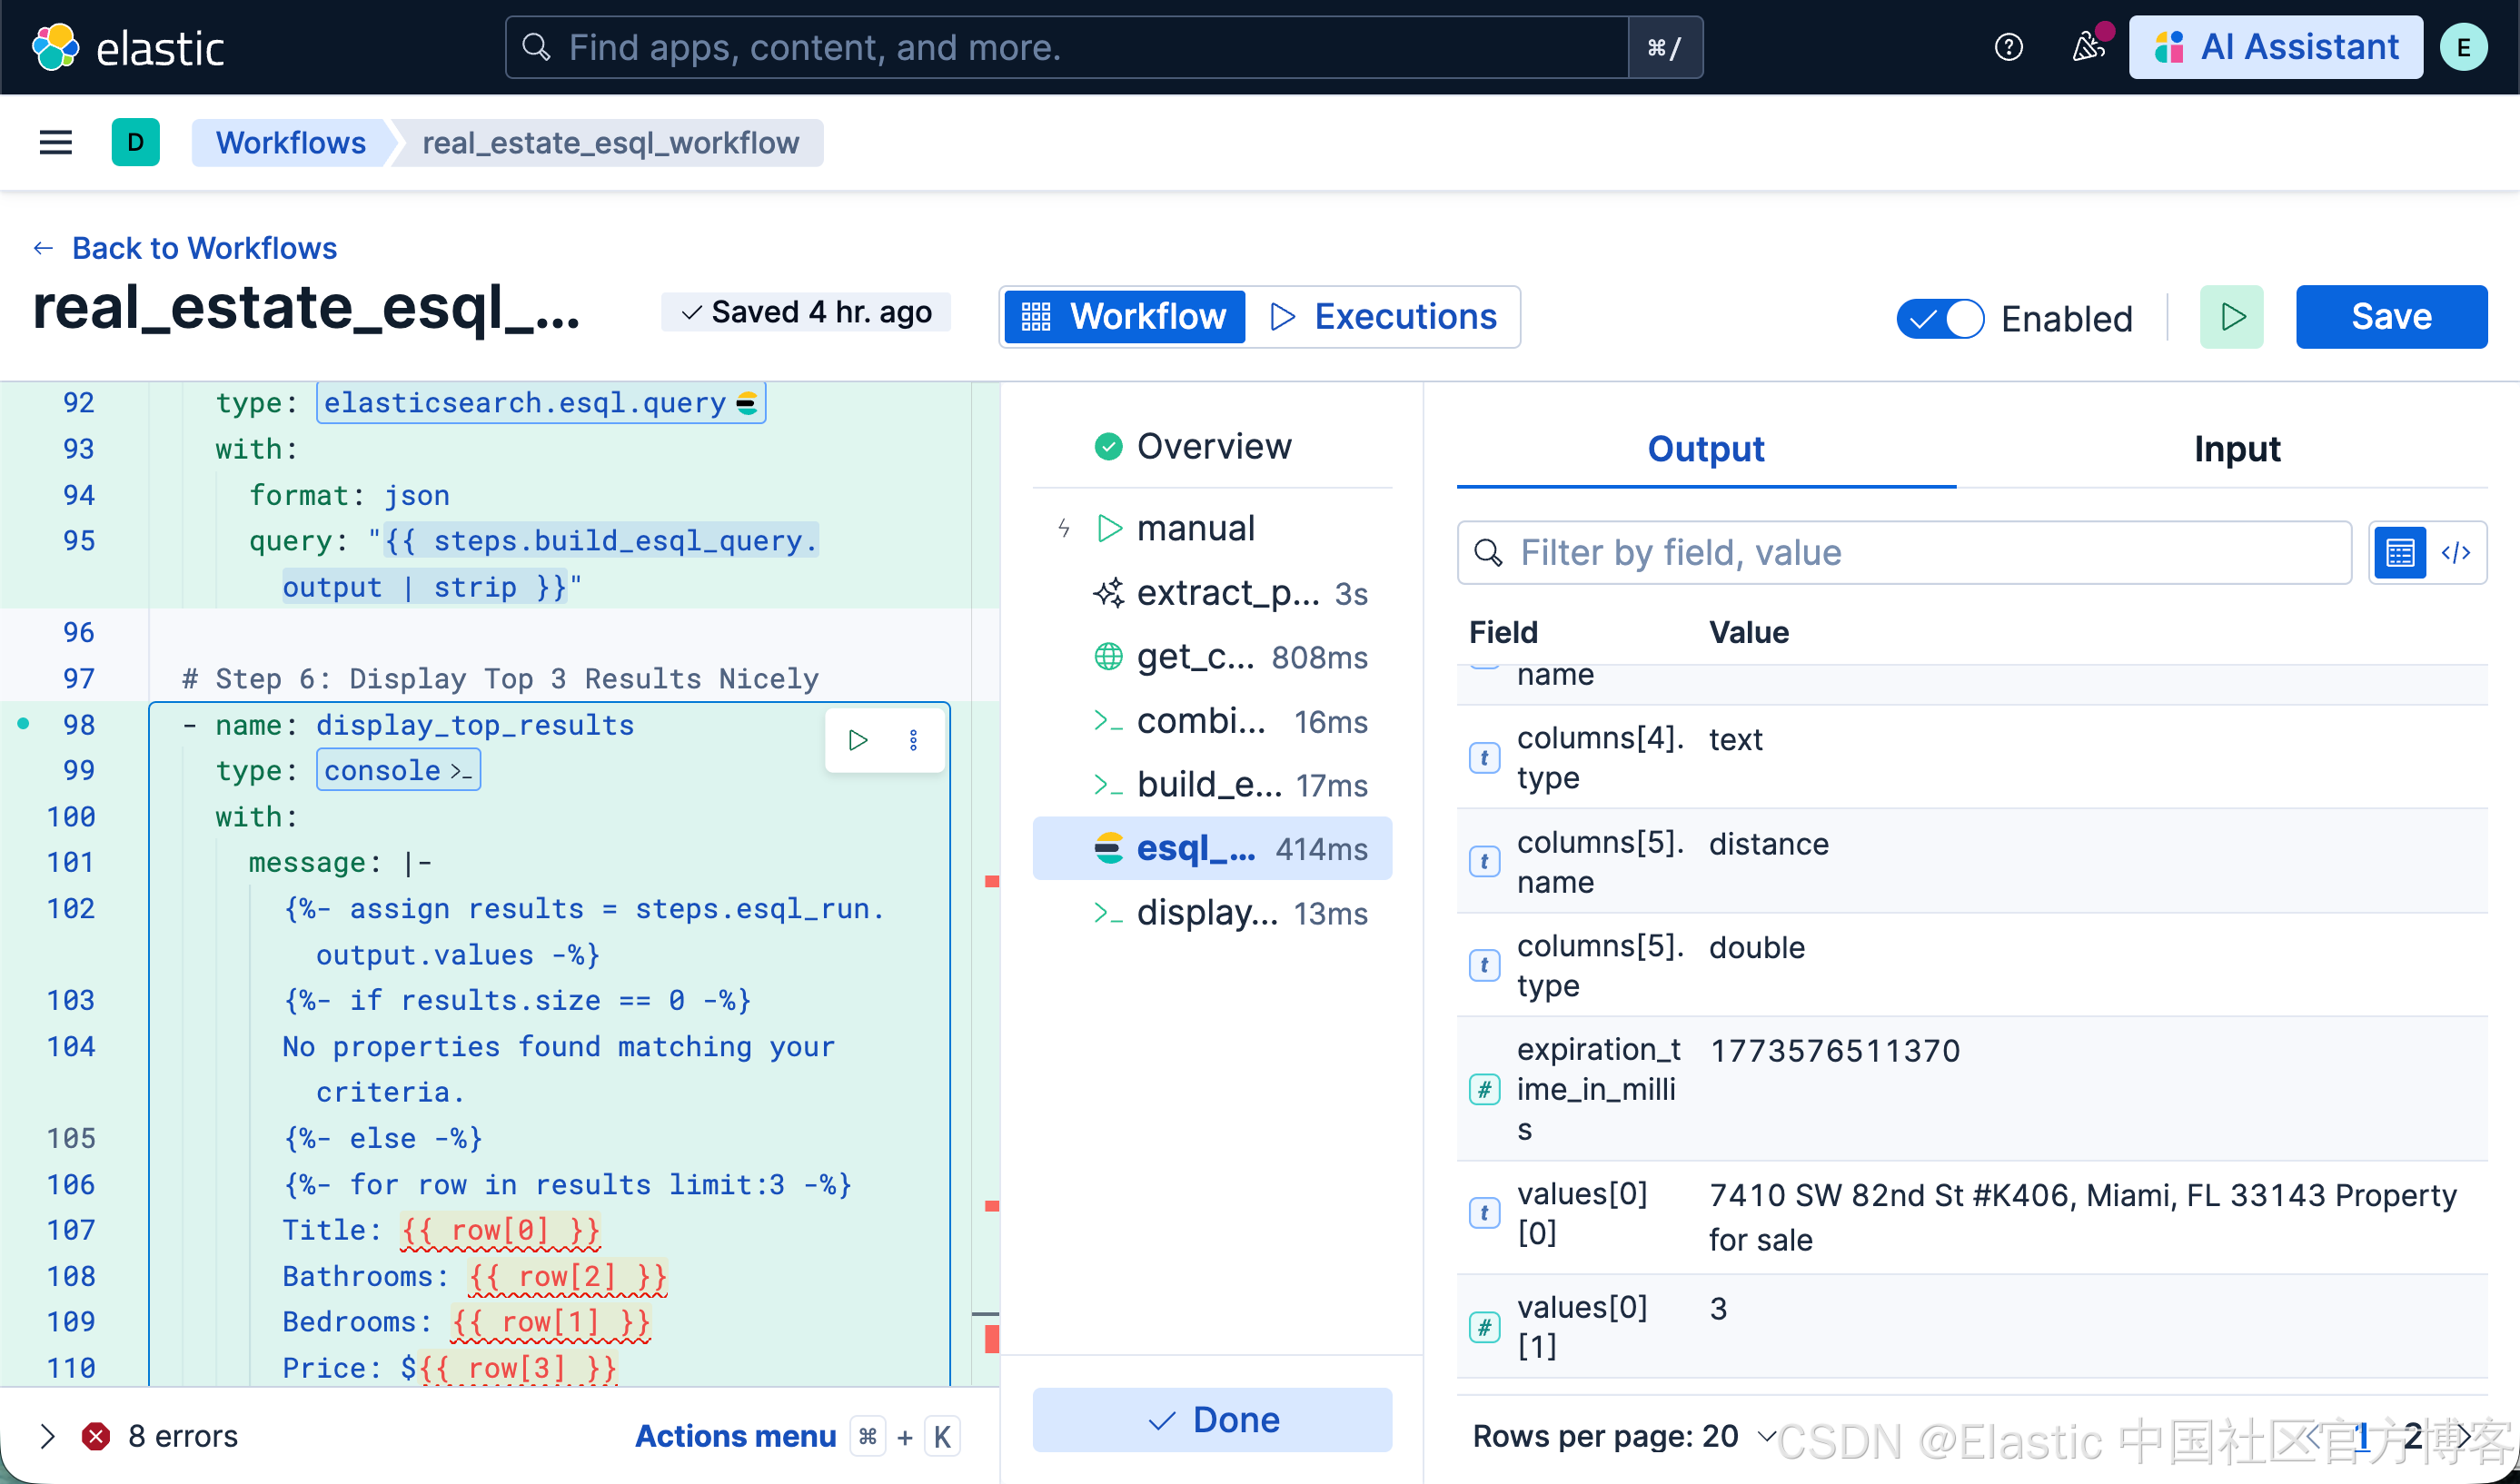This screenshot has height=1484, width=2520.
Task: Expand the 8 errors panel
Action: 47,1436
